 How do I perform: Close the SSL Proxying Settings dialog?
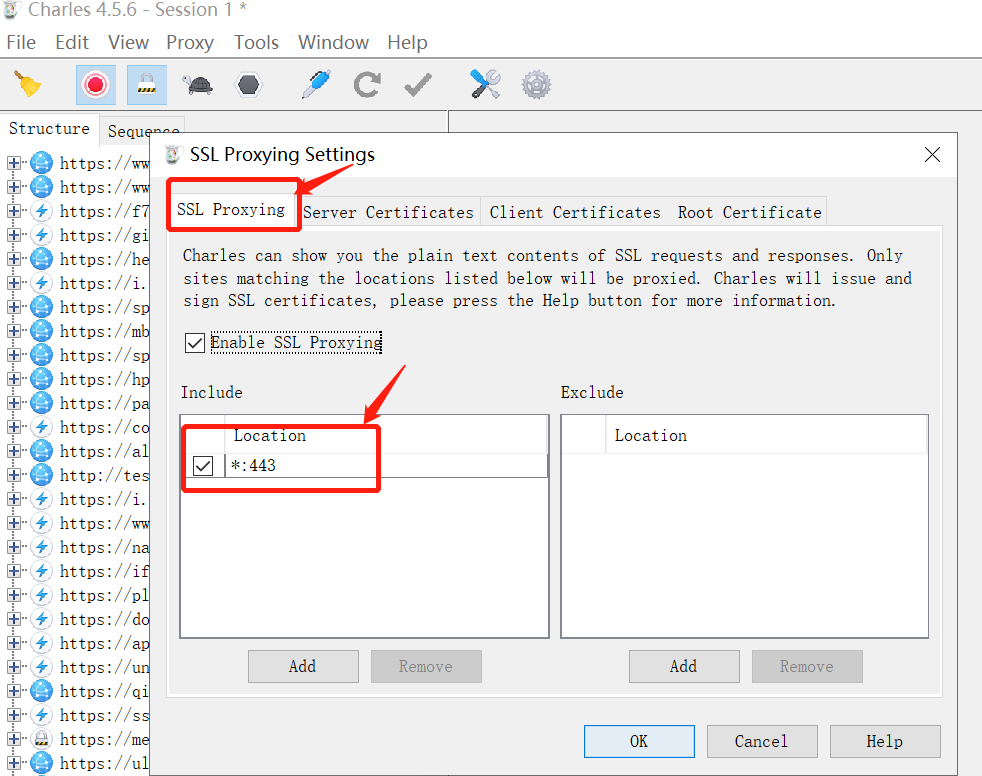[x=932, y=155]
